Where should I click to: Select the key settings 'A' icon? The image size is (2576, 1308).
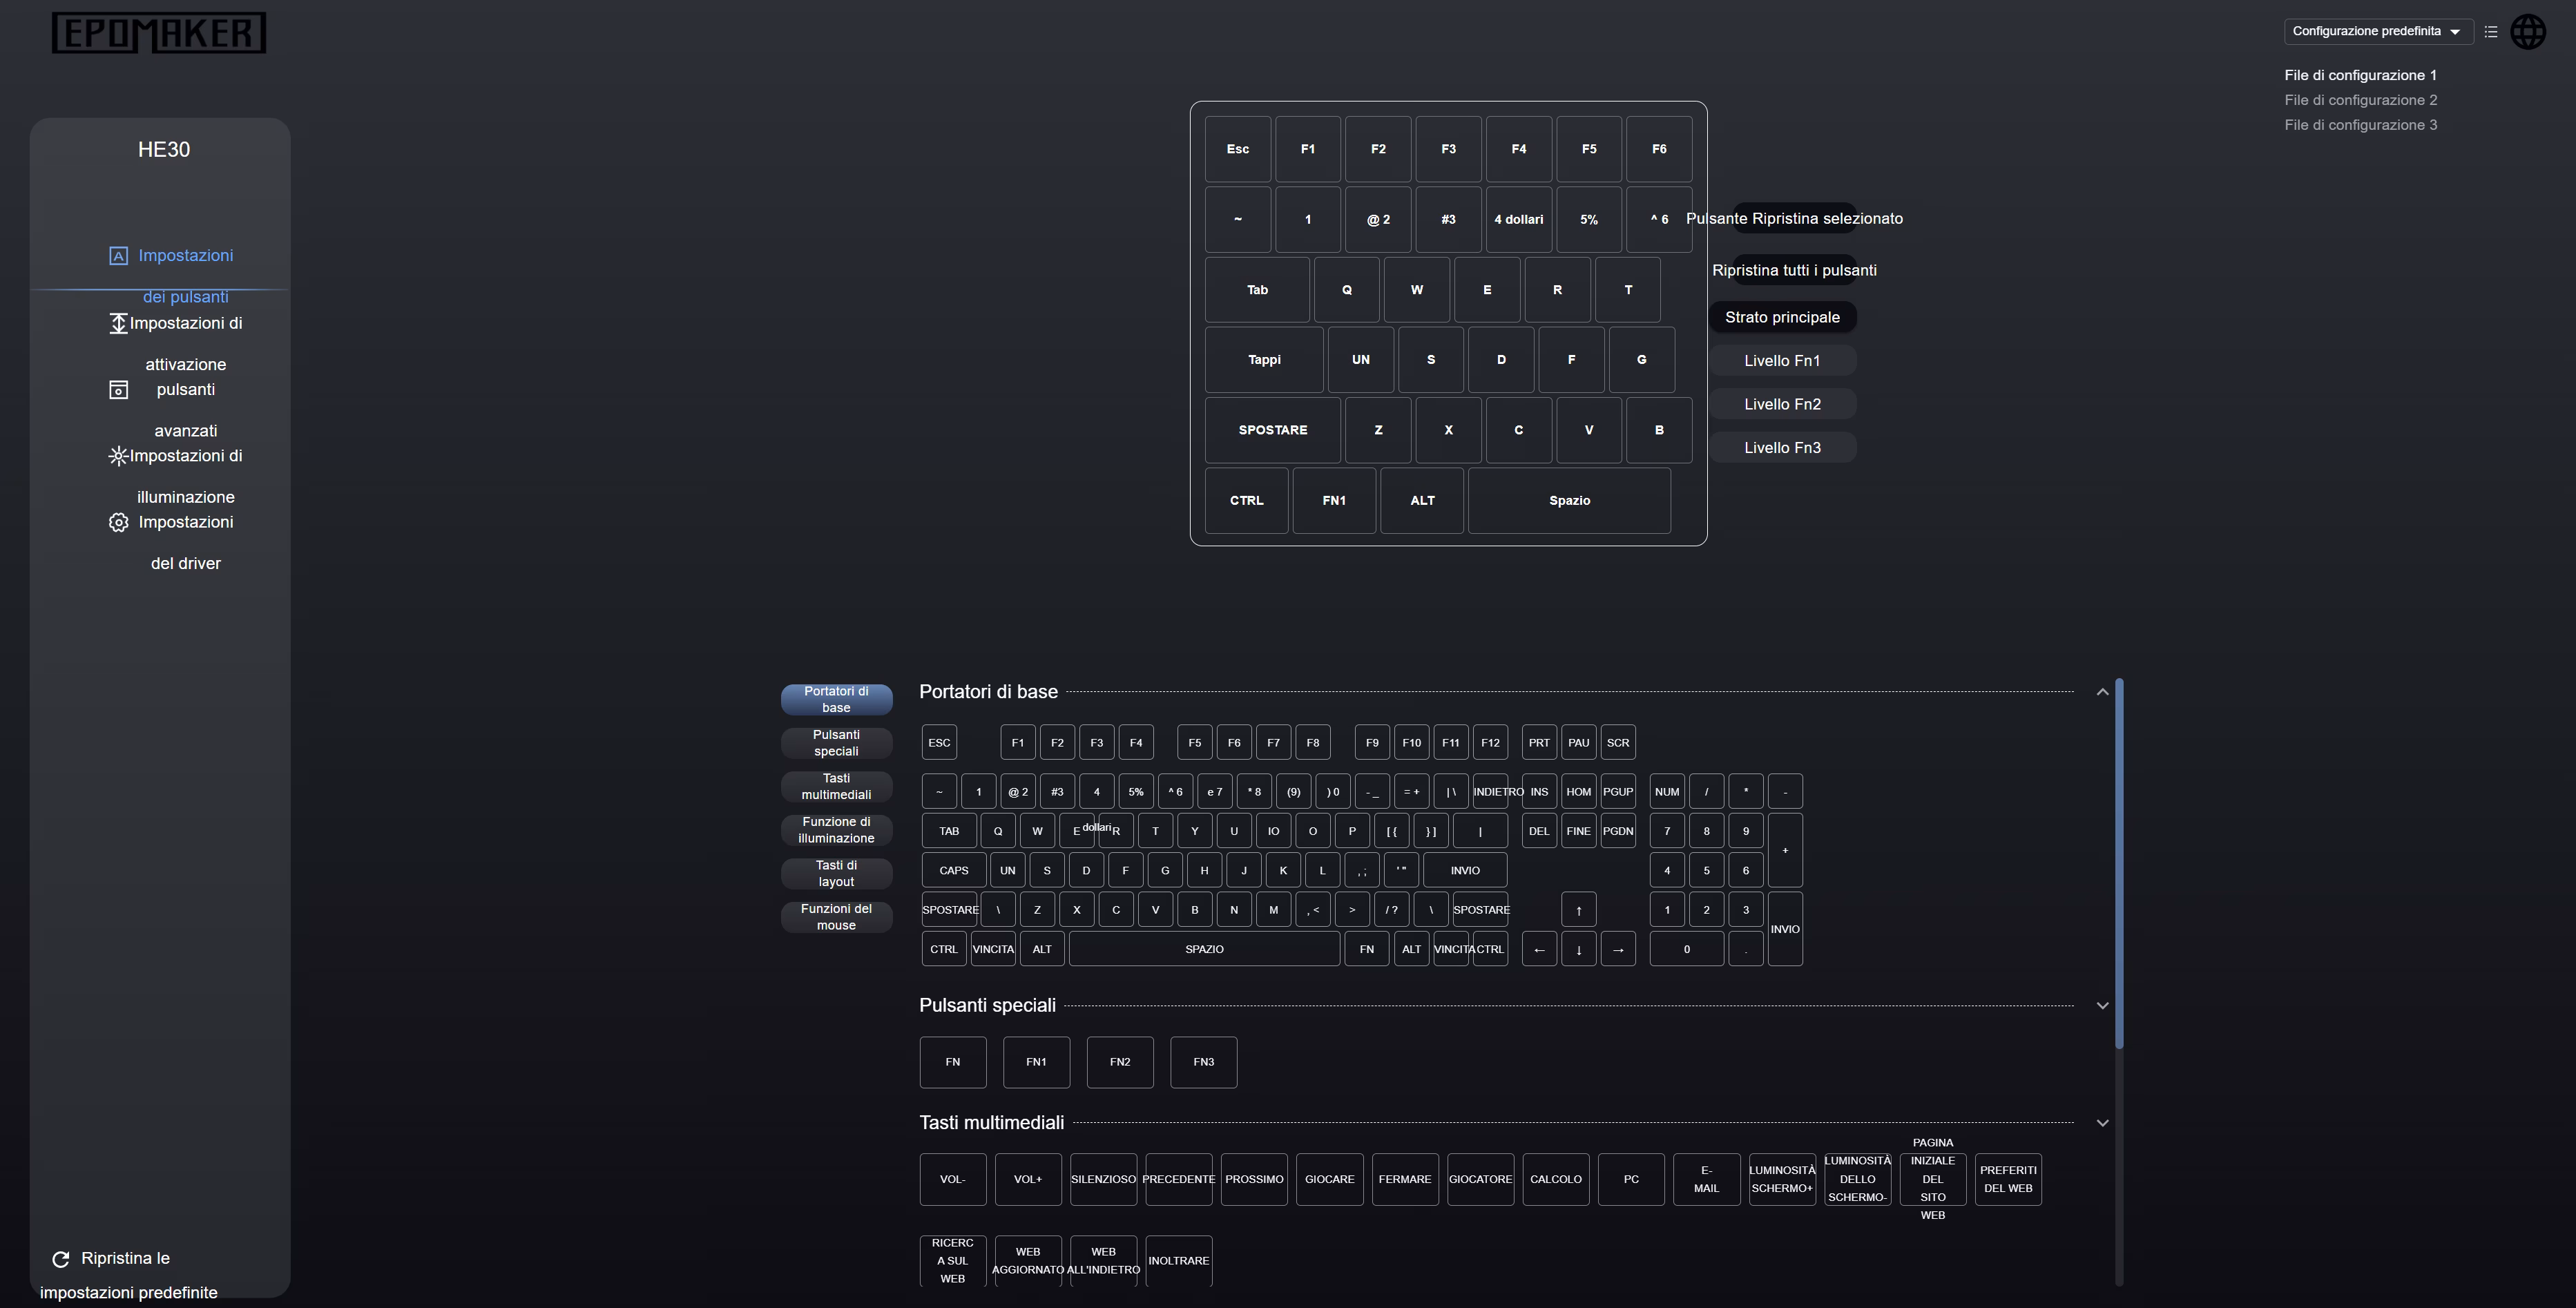[118, 256]
